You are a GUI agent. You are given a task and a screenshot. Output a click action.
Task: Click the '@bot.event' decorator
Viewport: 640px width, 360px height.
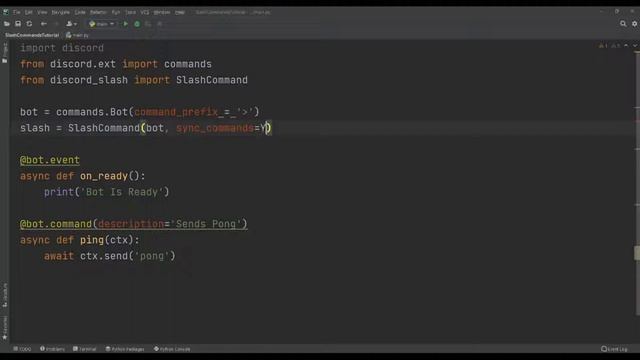[x=50, y=160]
